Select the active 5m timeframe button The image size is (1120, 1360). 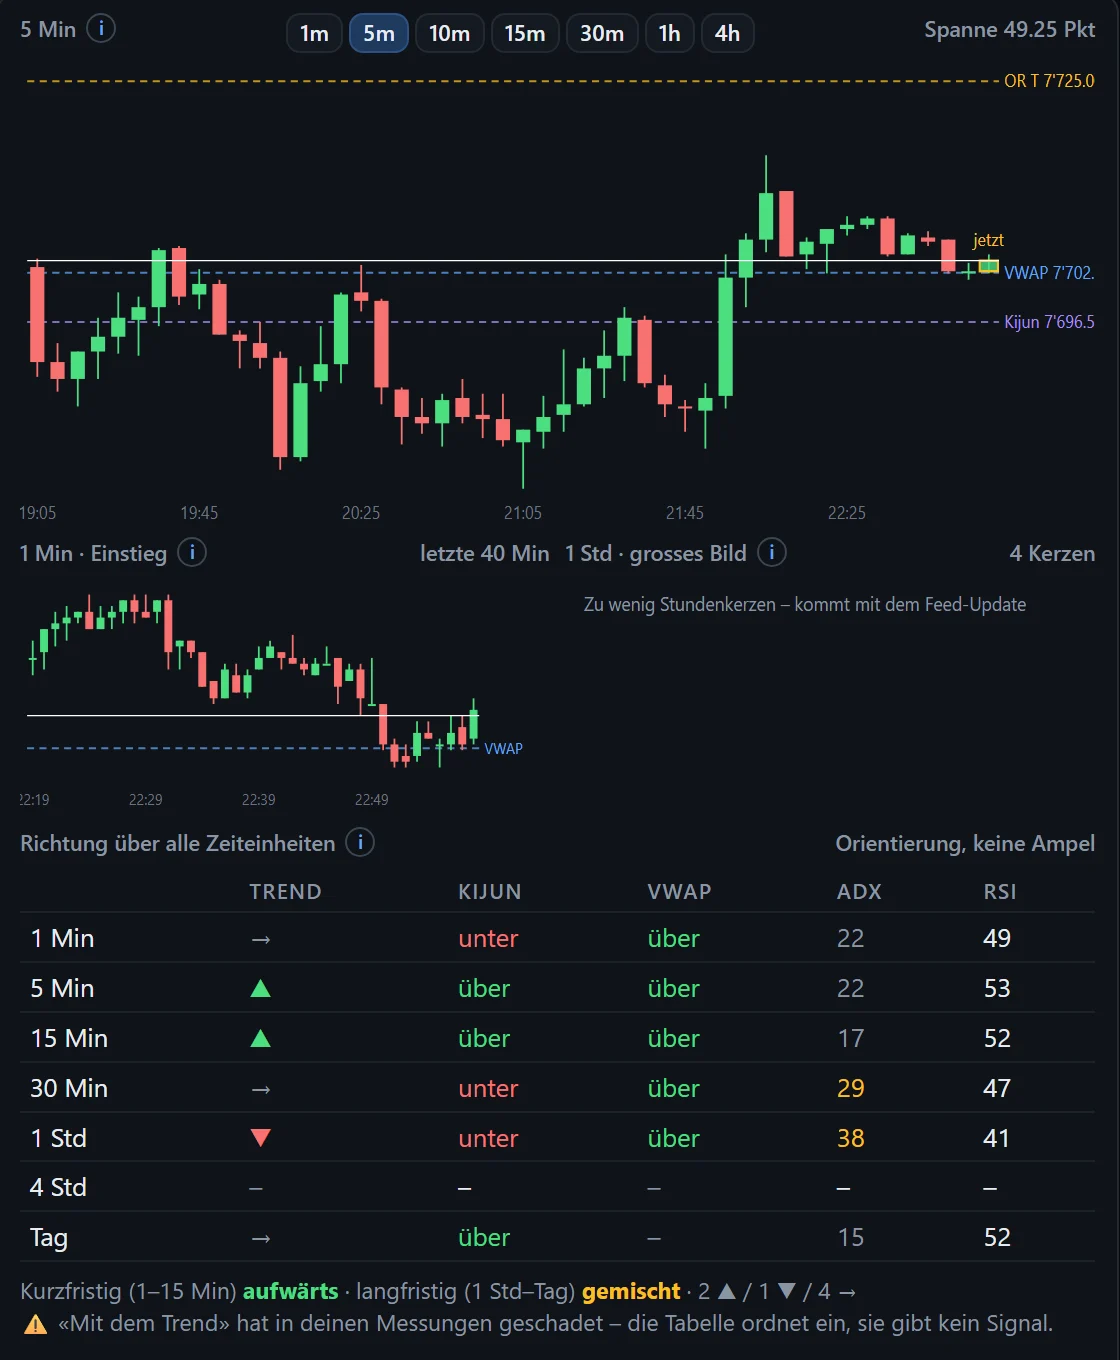(379, 34)
